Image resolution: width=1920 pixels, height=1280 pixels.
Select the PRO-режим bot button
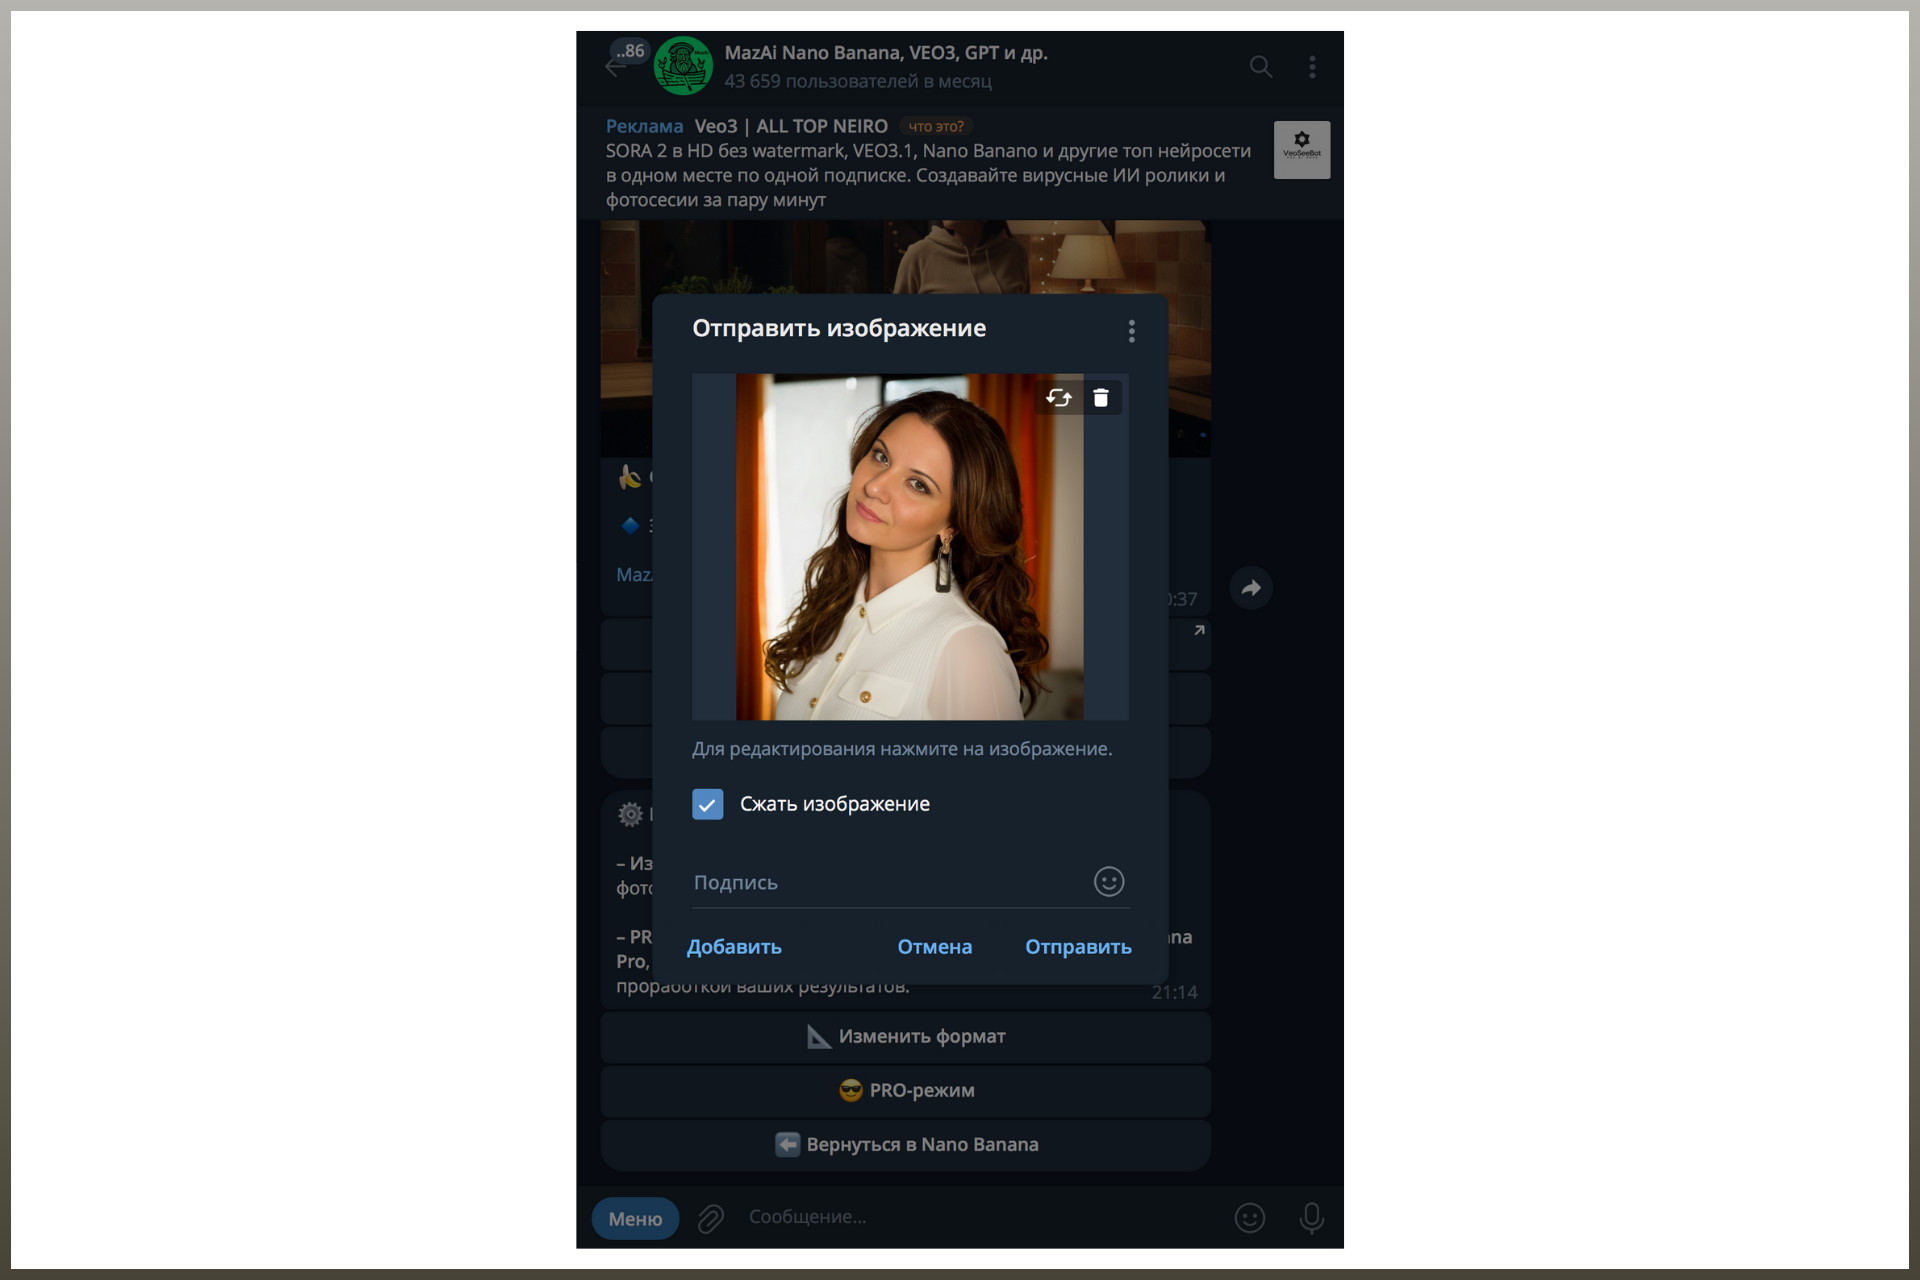(x=905, y=1091)
